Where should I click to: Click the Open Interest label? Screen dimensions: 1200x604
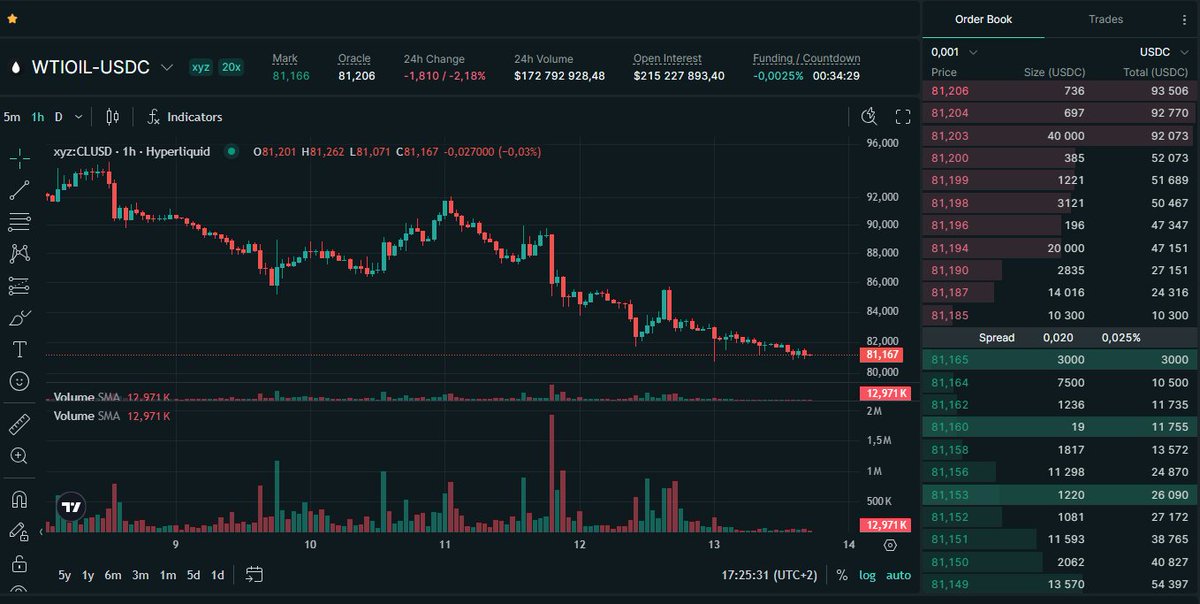[667, 59]
